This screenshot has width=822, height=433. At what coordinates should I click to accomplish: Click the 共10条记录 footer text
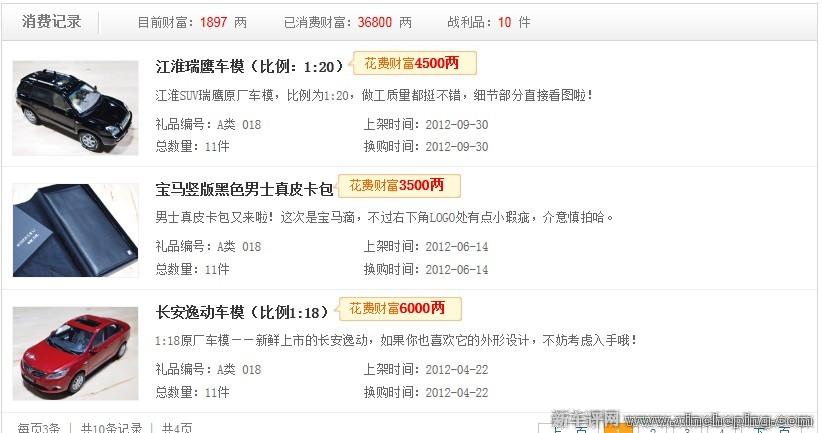[111, 428]
